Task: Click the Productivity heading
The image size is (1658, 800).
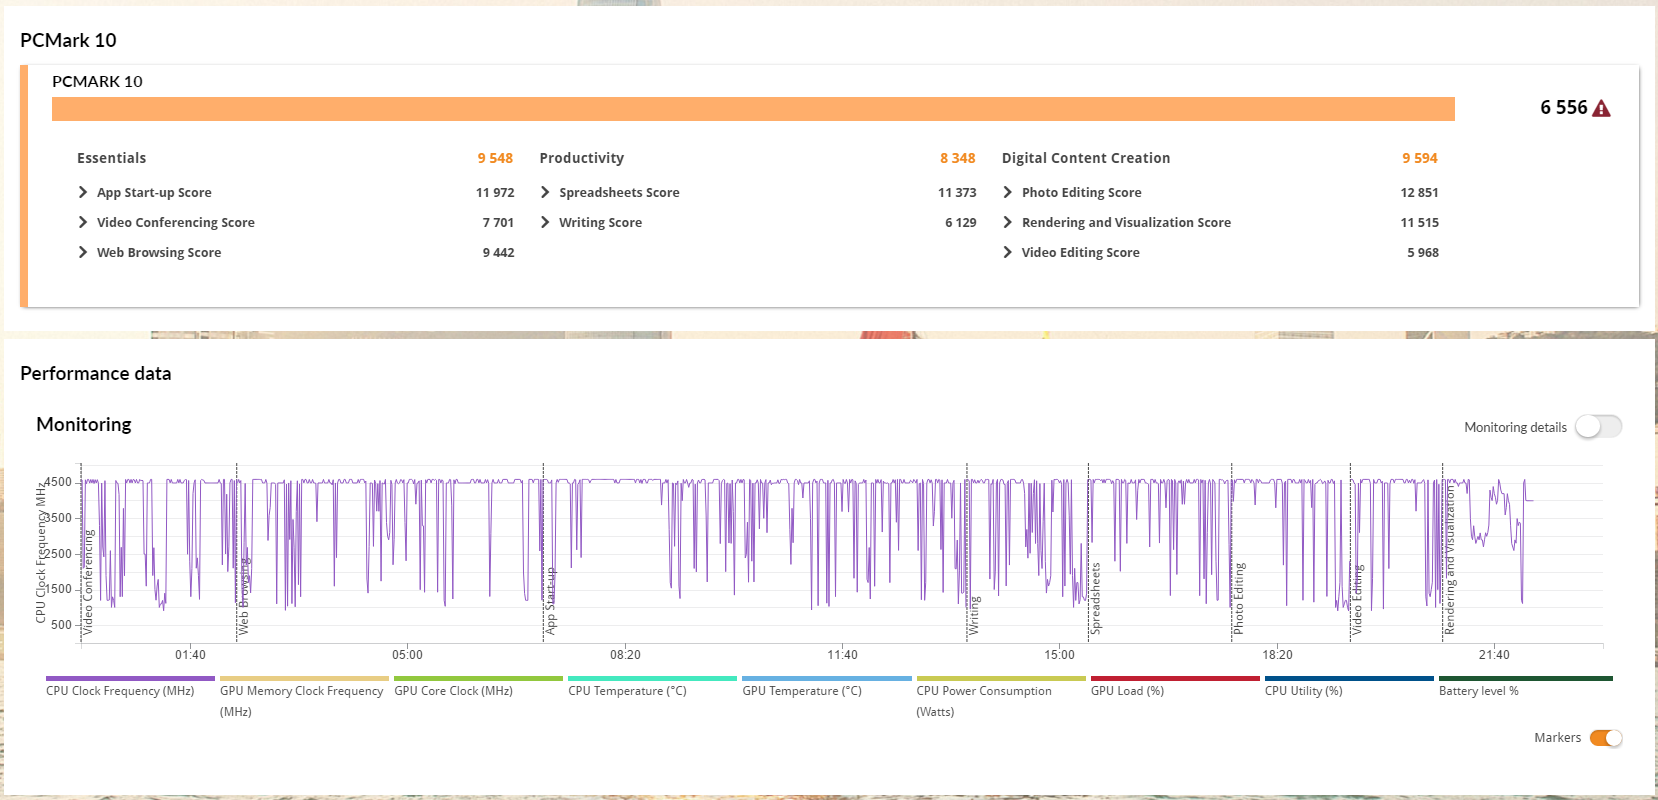Action: coord(581,158)
